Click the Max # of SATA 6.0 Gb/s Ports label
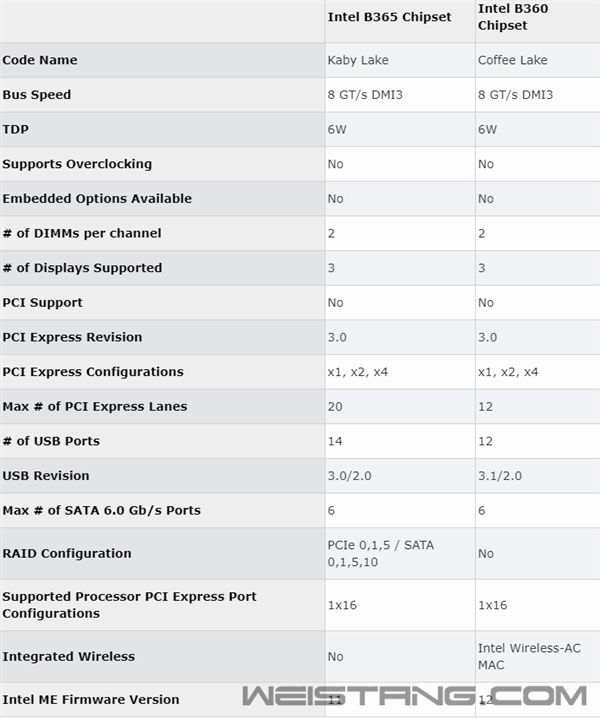 [101, 510]
